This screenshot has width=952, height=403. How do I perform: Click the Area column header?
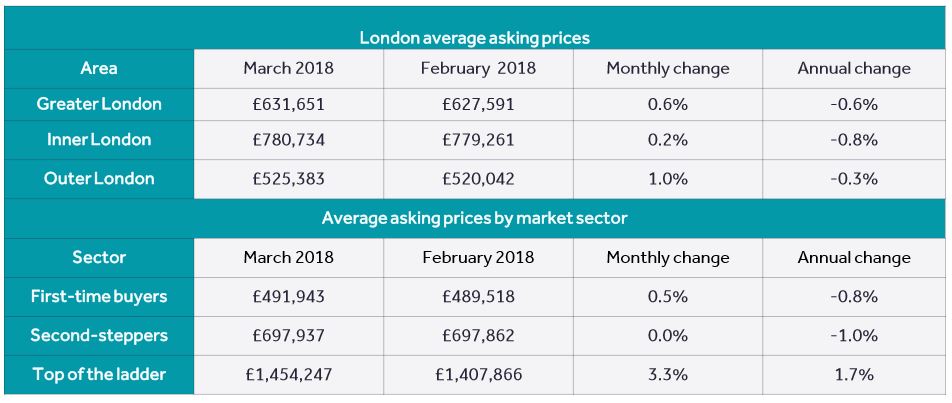(99, 68)
